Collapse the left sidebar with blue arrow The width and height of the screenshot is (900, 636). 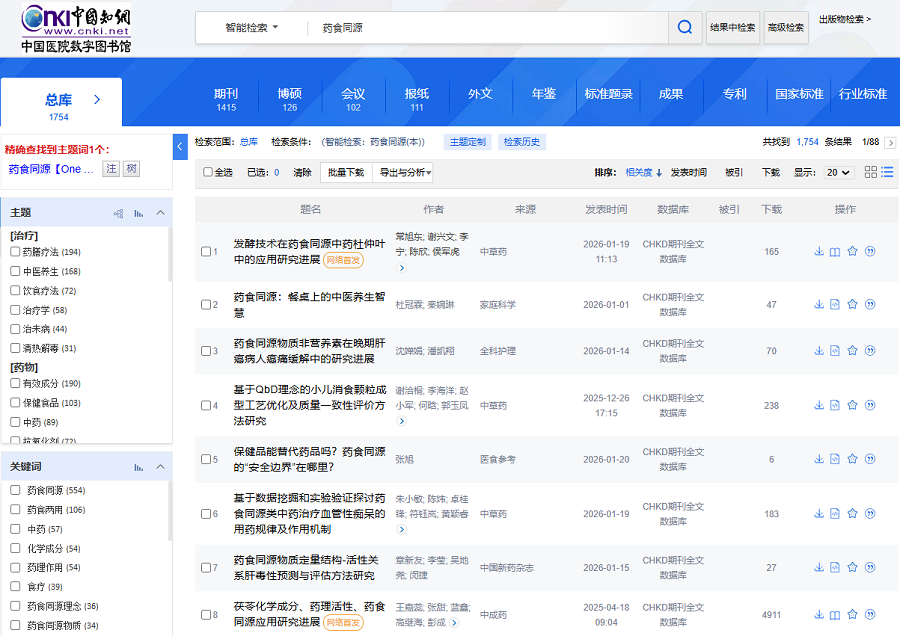tap(181, 147)
